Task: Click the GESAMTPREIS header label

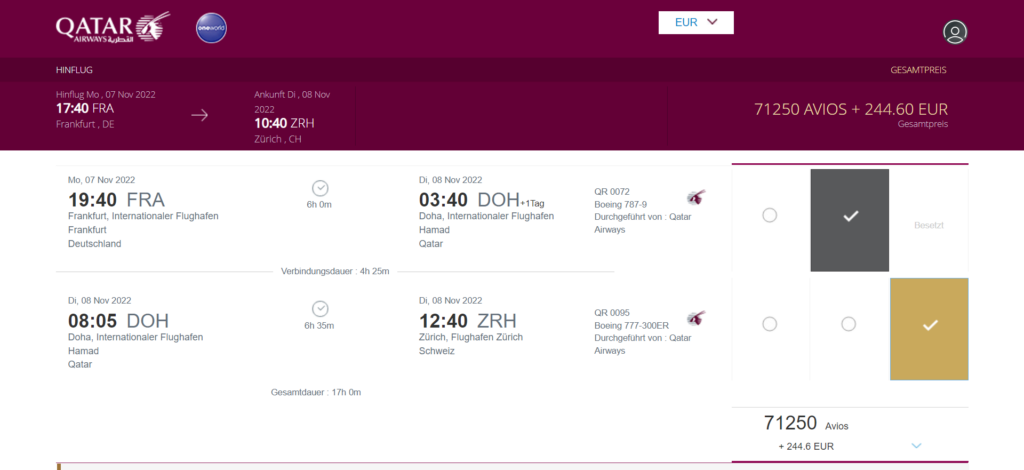Action: [918, 71]
